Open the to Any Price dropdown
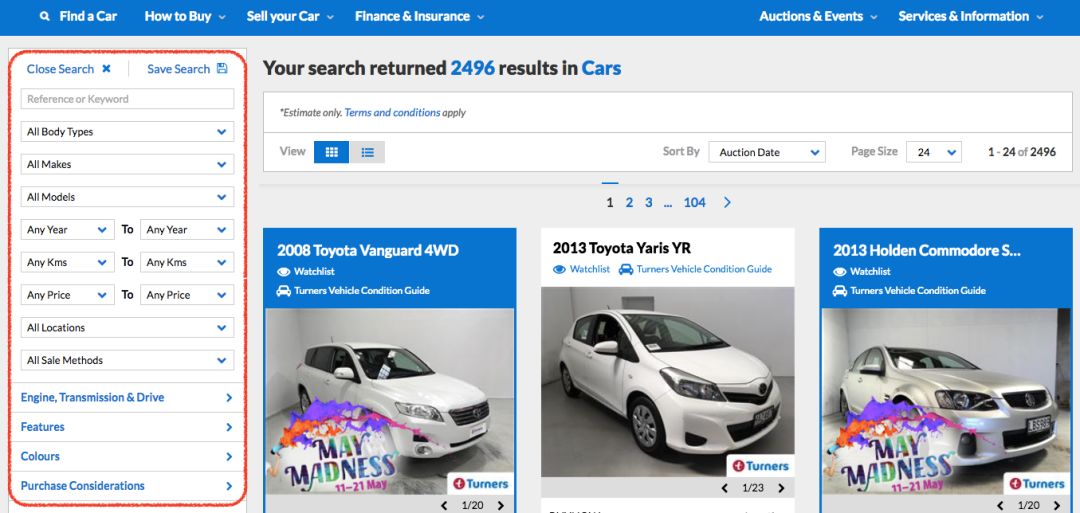The image size is (1080, 513). coord(187,295)
